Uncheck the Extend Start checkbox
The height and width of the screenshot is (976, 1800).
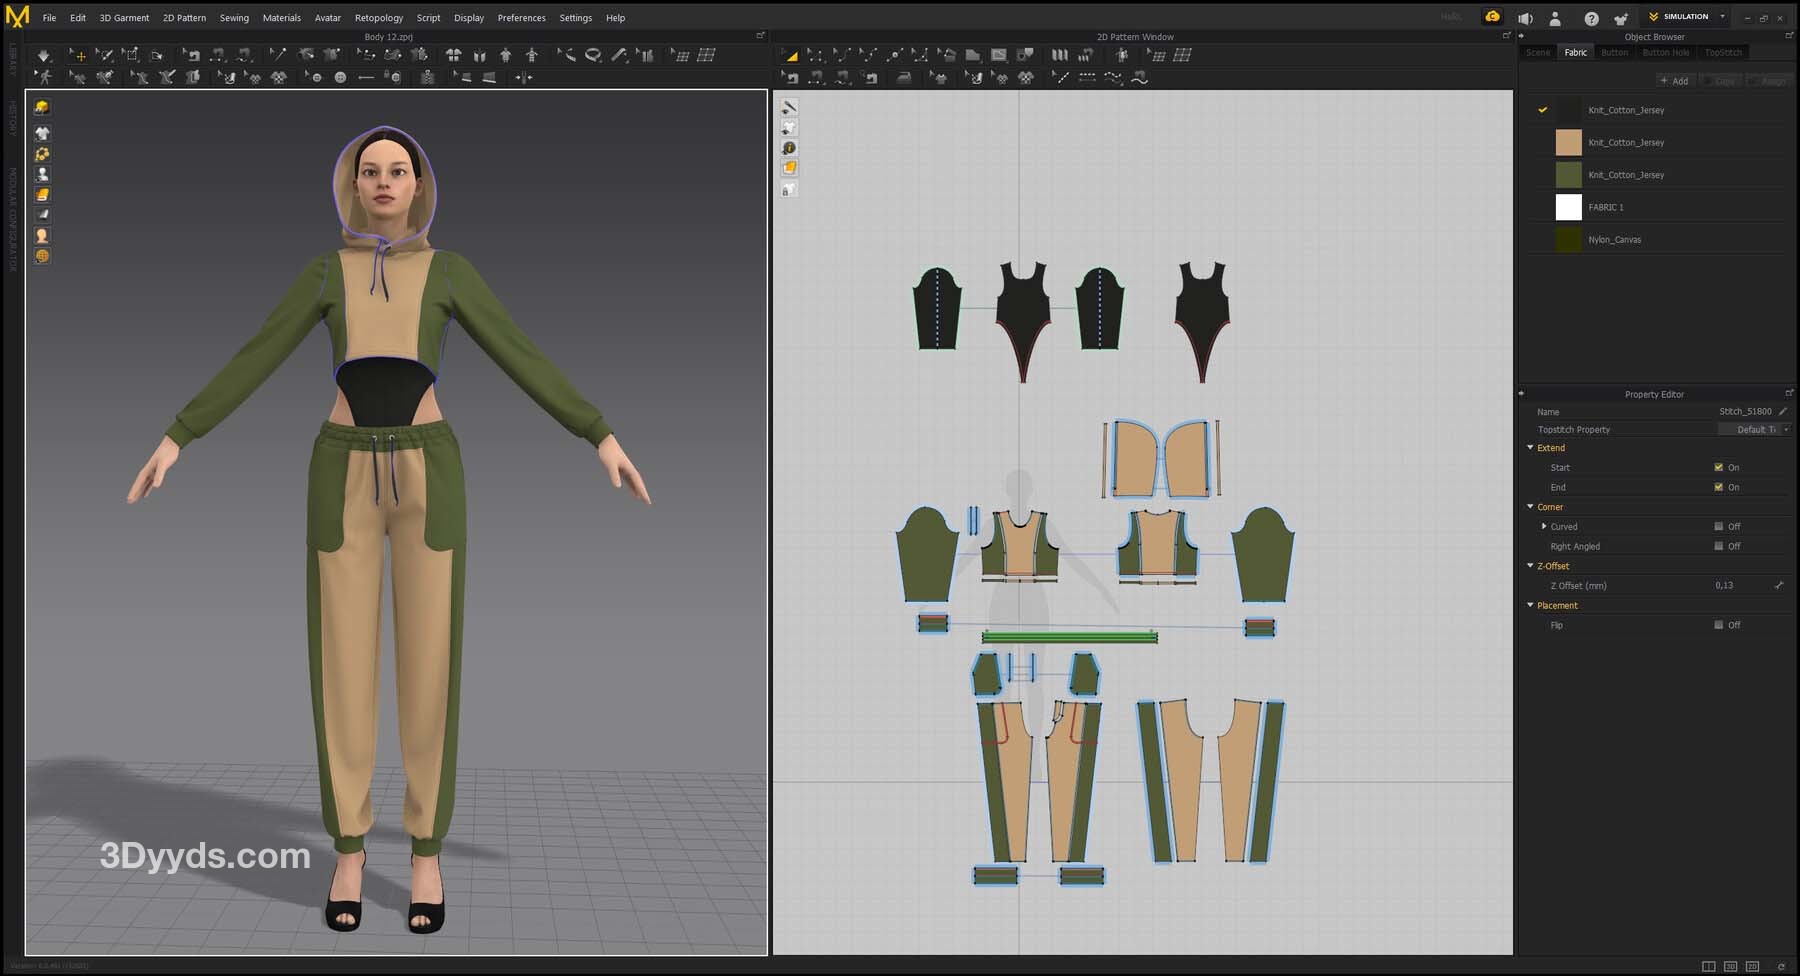pos(1718,467)
